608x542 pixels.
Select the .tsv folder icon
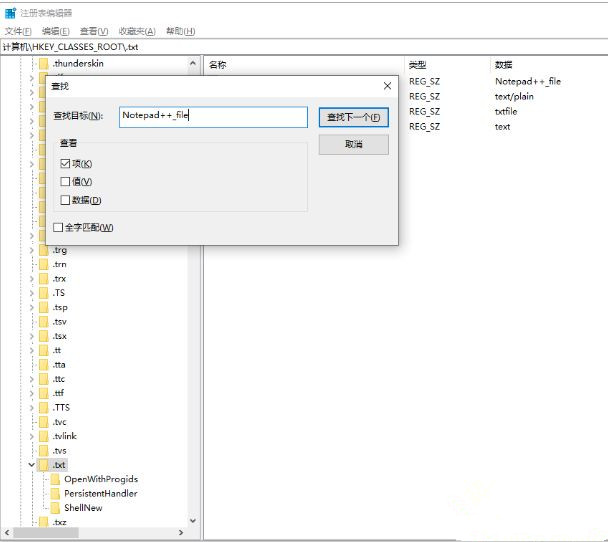point(44,322)
